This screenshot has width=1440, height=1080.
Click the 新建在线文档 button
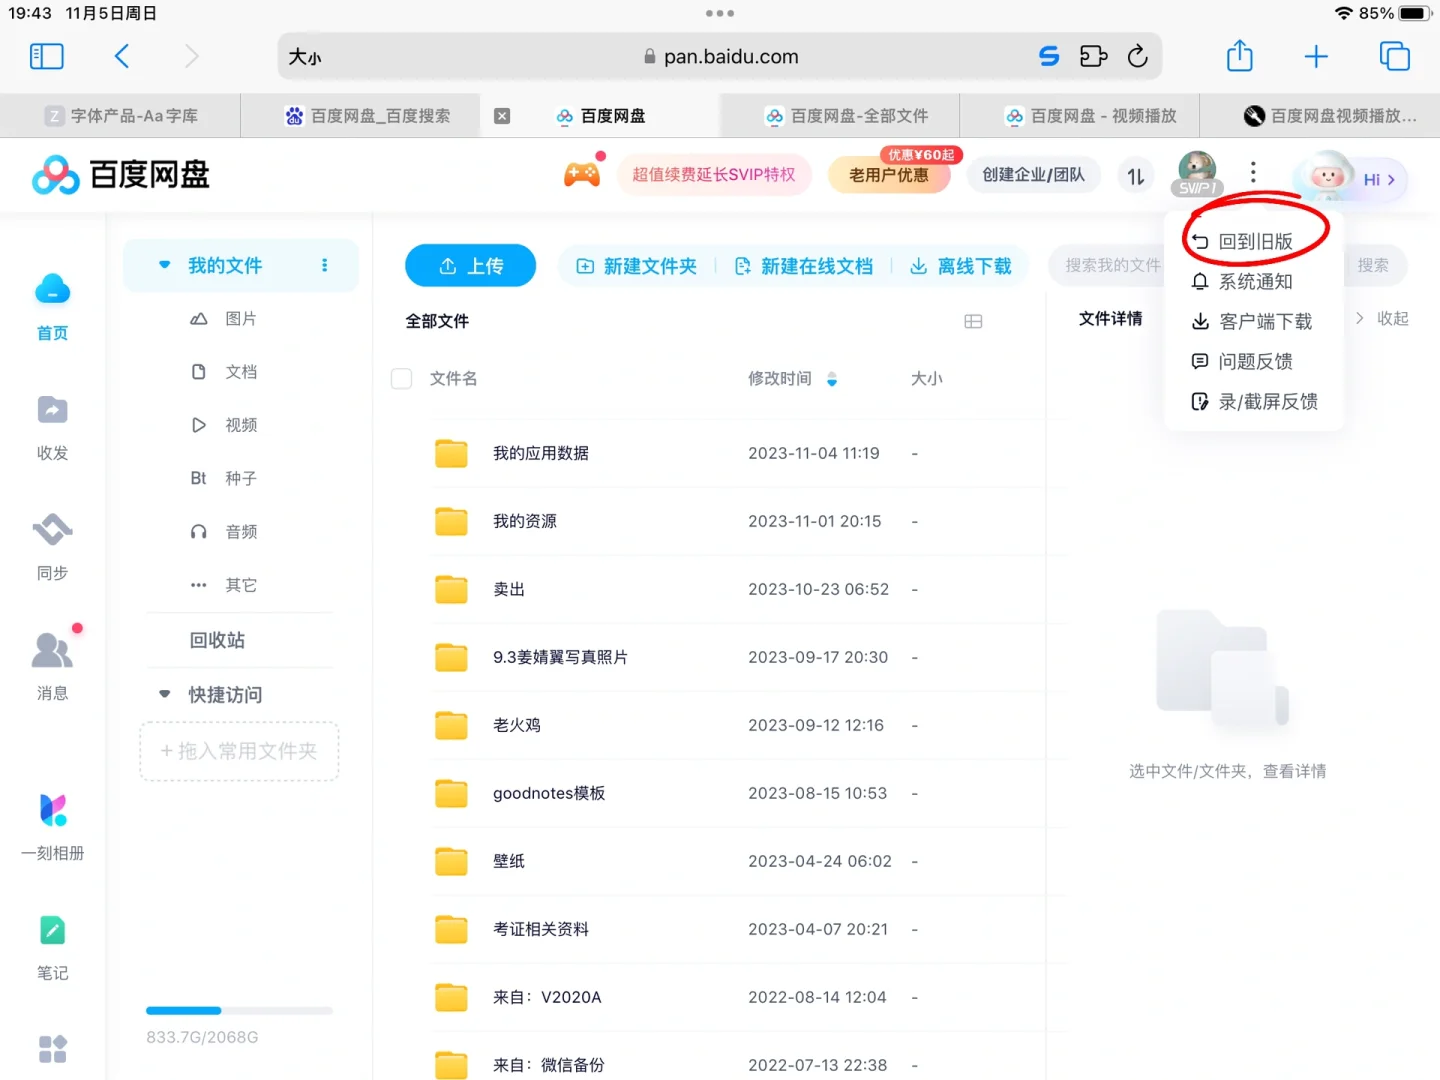point(805,266)
